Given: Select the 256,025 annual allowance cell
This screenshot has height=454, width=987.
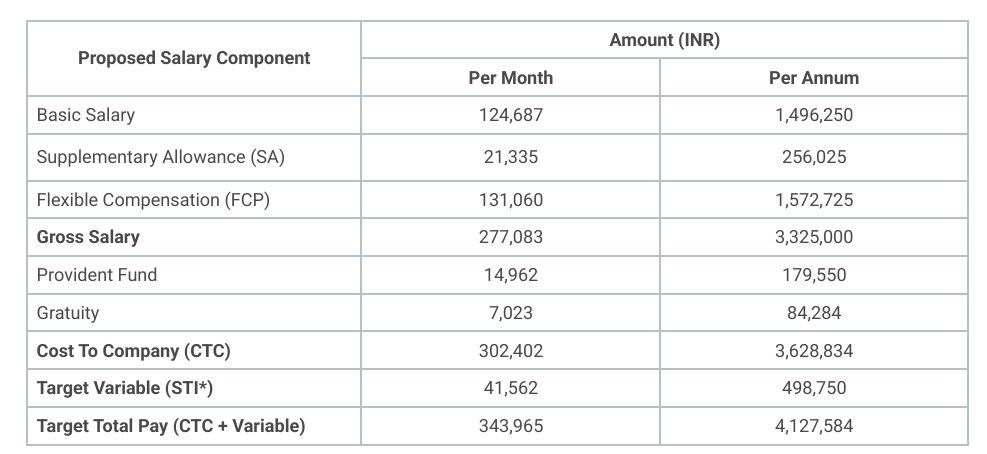Looking at the screenshot, I should pos(814,157).
